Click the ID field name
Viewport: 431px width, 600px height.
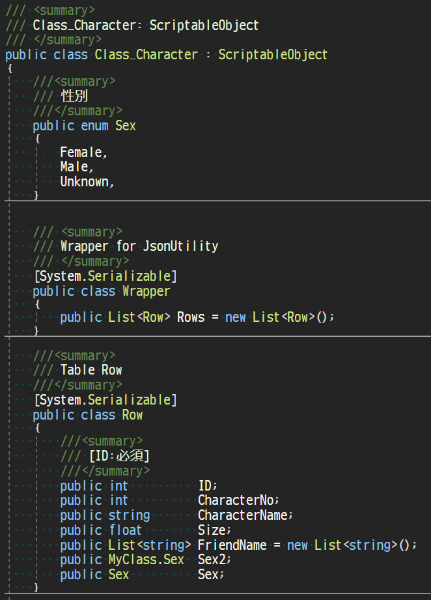coord(205,486)
